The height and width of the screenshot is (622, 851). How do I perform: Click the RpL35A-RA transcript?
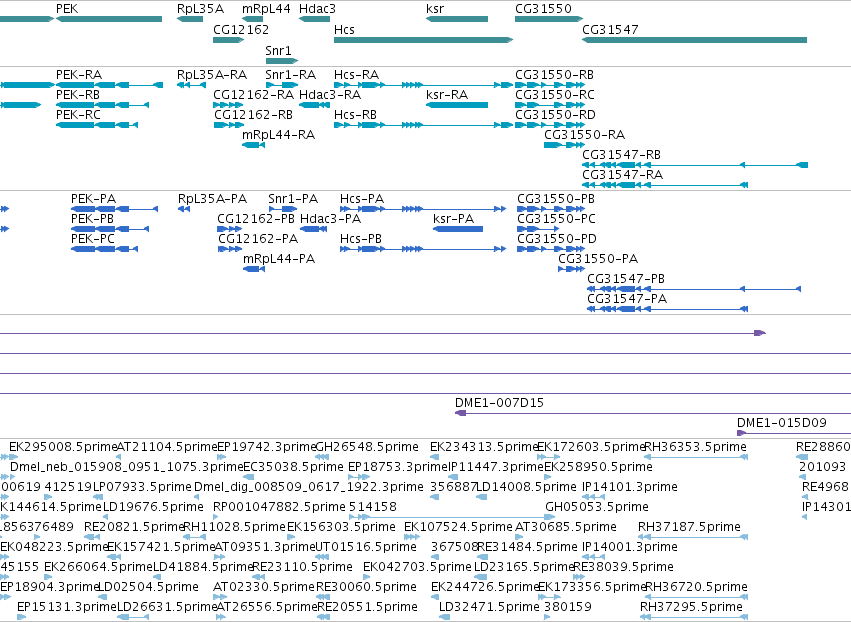click(191, 85)
